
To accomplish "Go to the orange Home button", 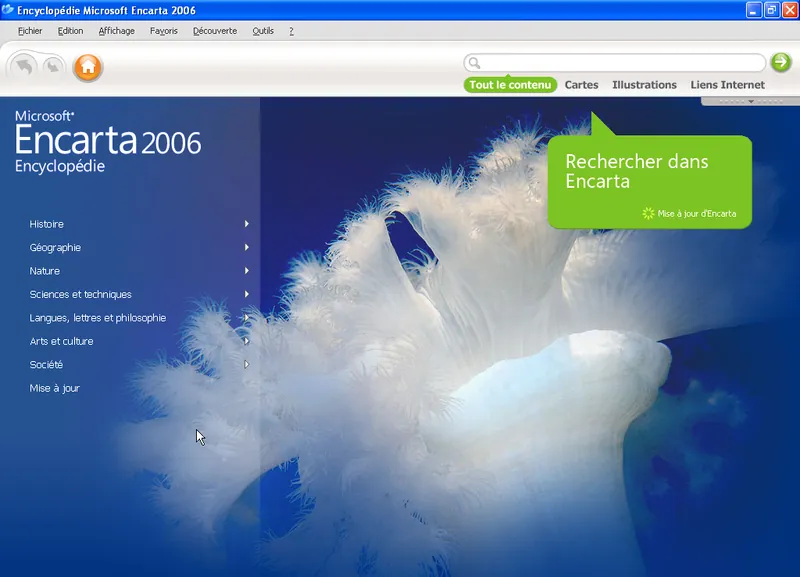I will [x=88, y=67].
